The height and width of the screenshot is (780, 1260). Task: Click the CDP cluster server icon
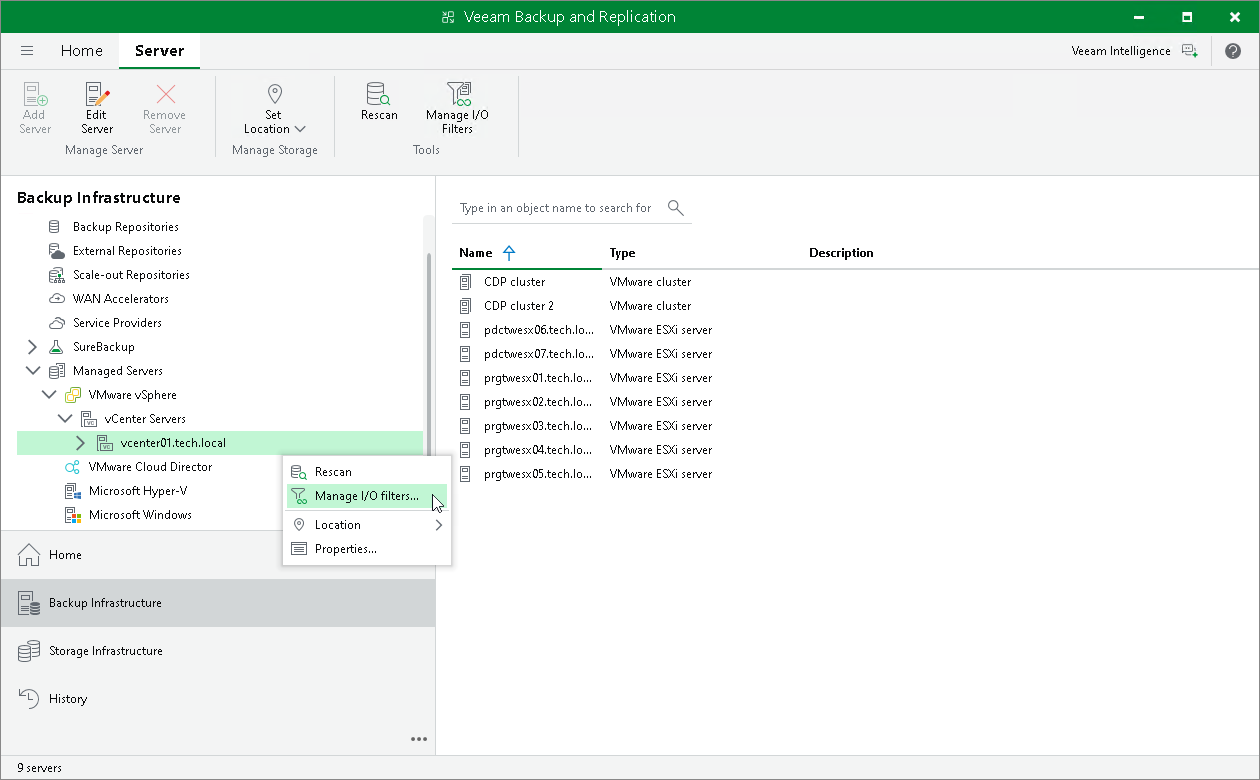(465, 282)
